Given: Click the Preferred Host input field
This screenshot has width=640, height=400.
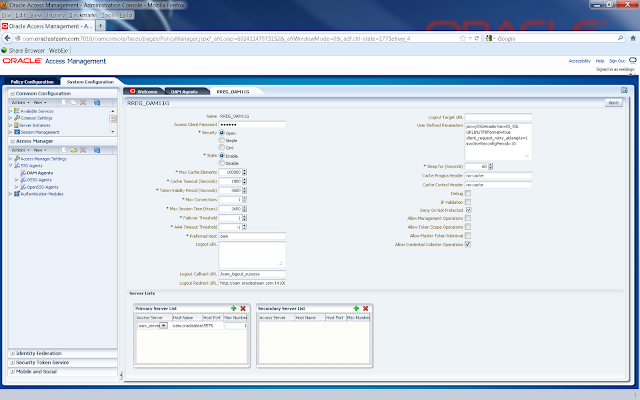Looking at the screenshot, I should pos(252,236).
